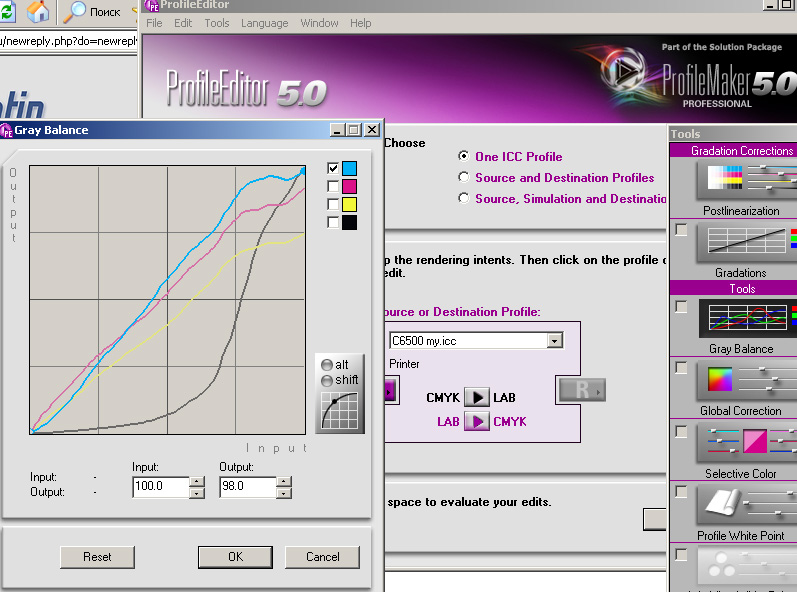Viewport: 797px width, 592px height.
Task: Select Source and Destination Profiles option
Action: click(x=463, y=177)
